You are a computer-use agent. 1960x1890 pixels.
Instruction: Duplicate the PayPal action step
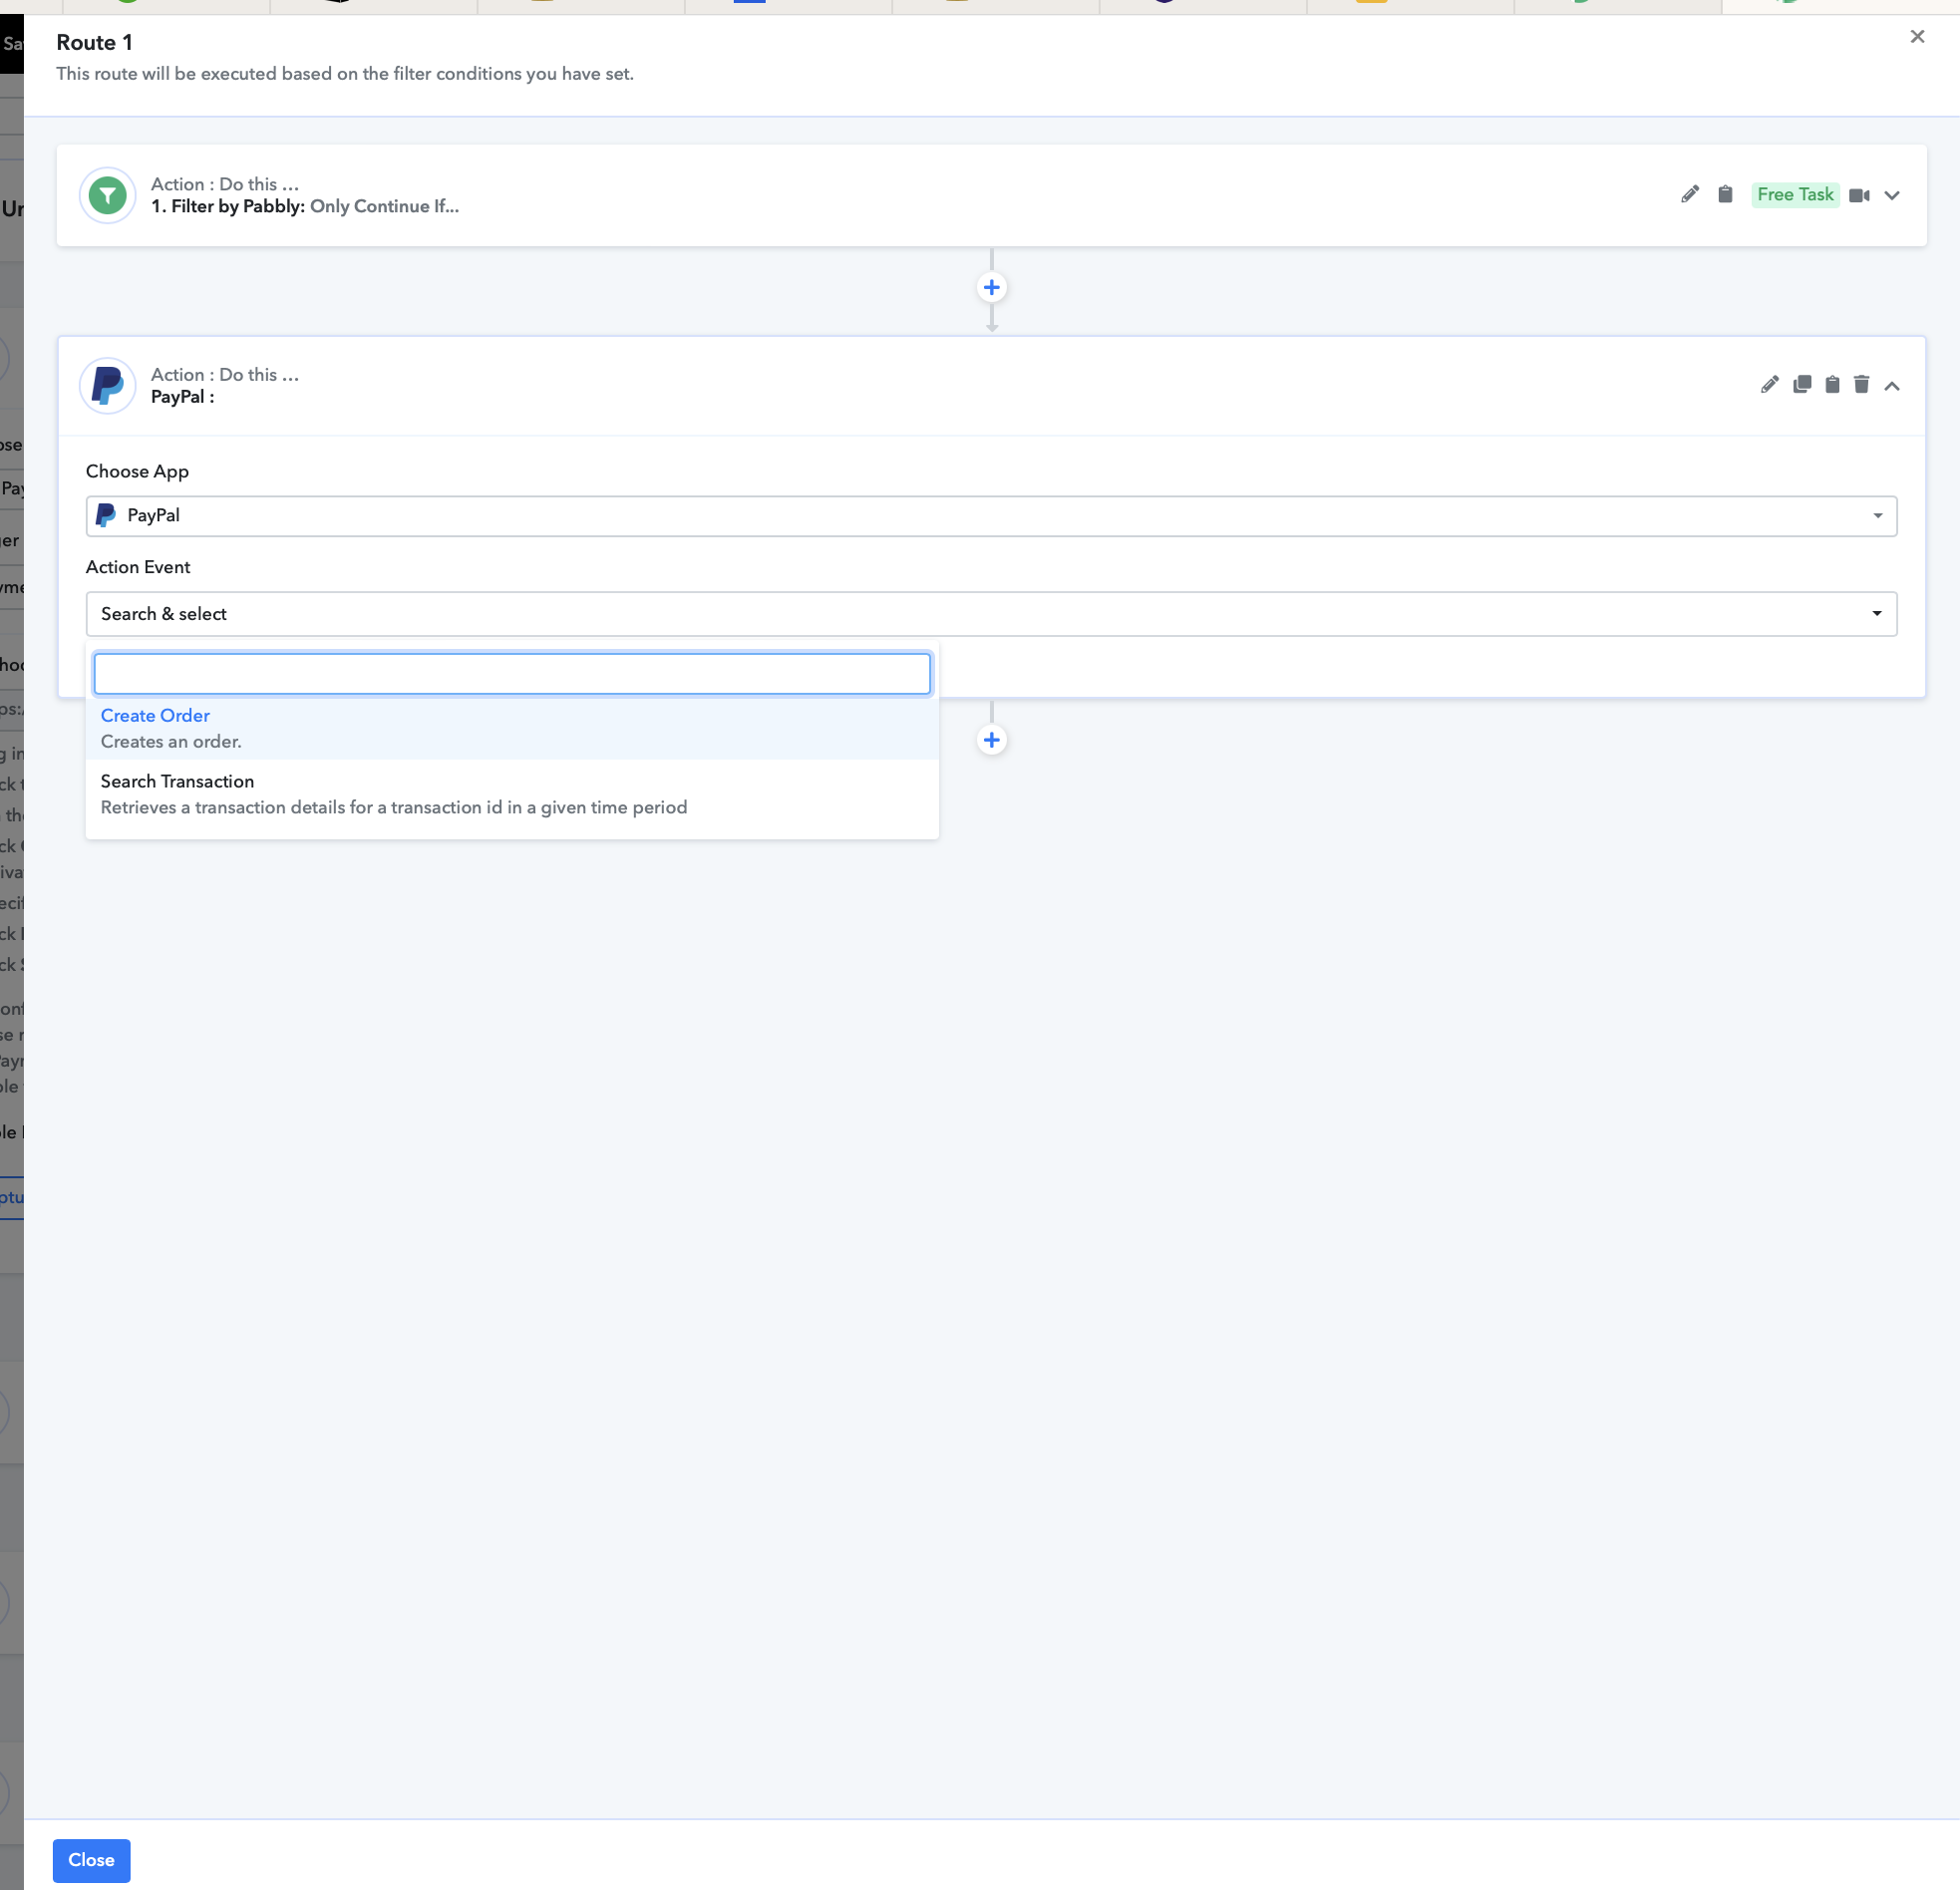(x=1802, y=384)
